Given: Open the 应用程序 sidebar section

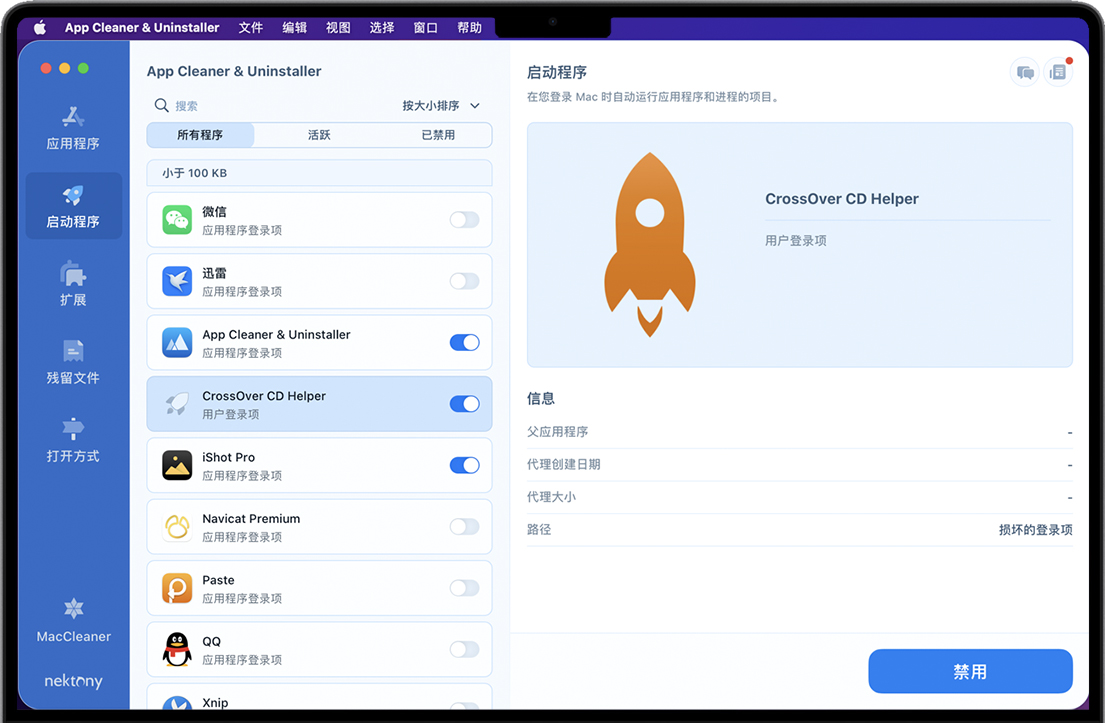Looking at the screenshot, I should [73, 128].
